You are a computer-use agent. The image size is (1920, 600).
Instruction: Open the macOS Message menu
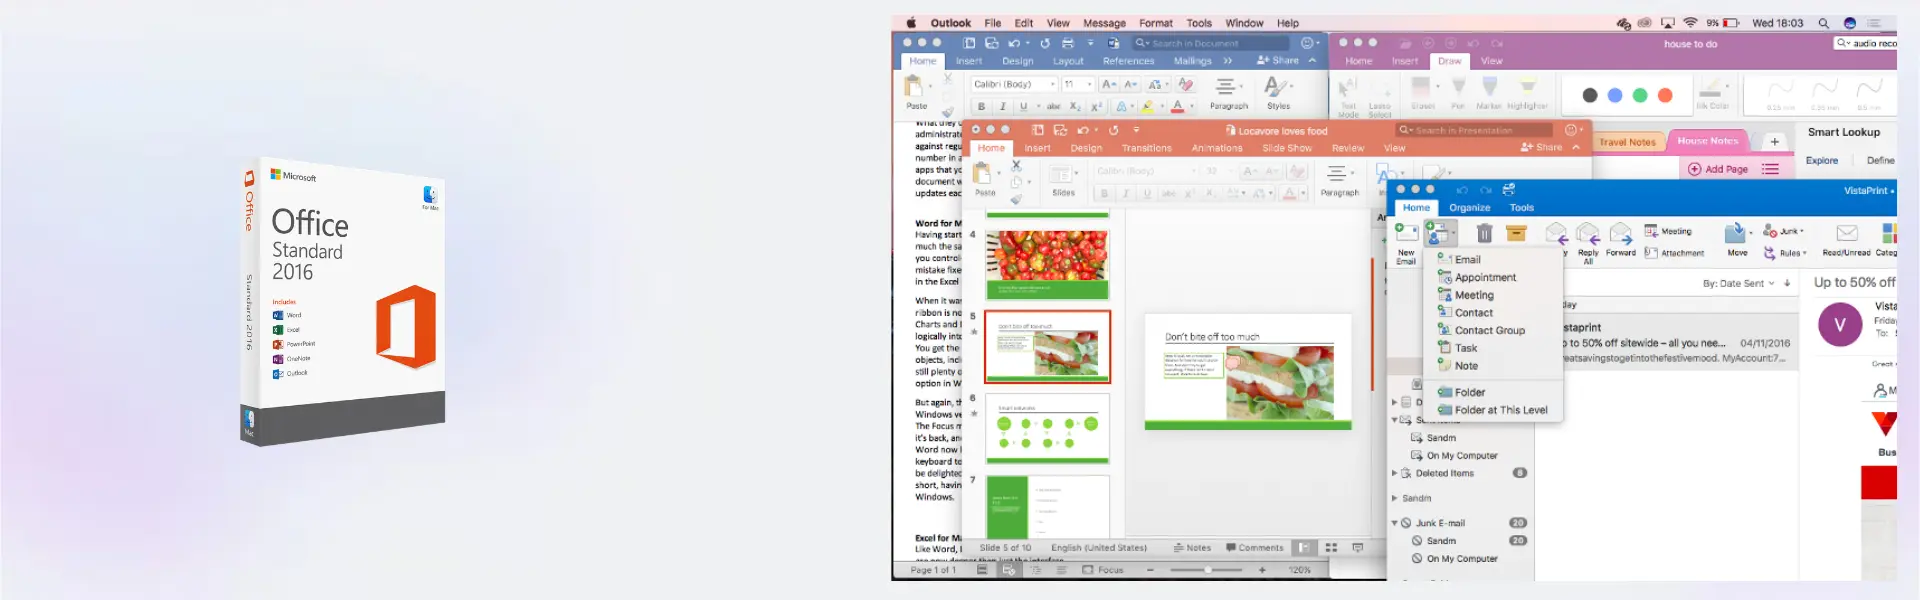click(x=1104, y=23)
